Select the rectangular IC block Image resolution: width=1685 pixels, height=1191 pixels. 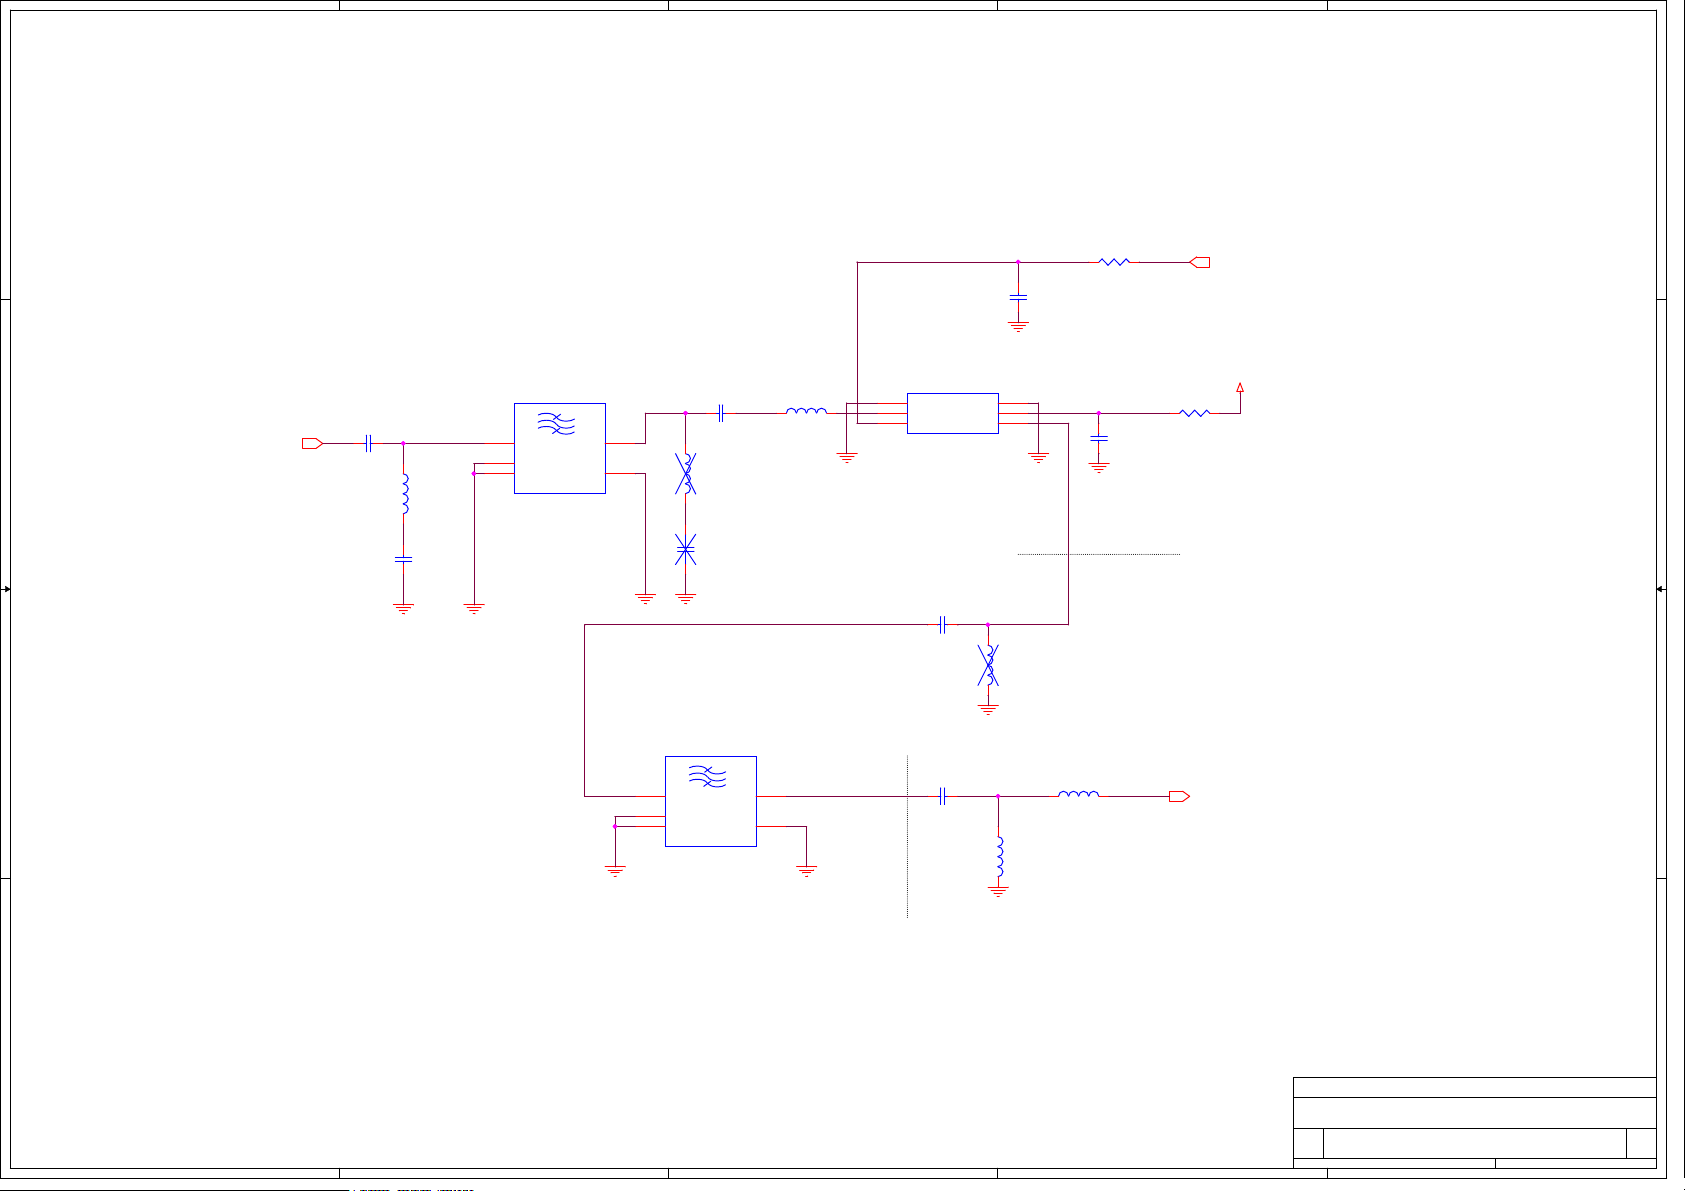click(953, 413)
